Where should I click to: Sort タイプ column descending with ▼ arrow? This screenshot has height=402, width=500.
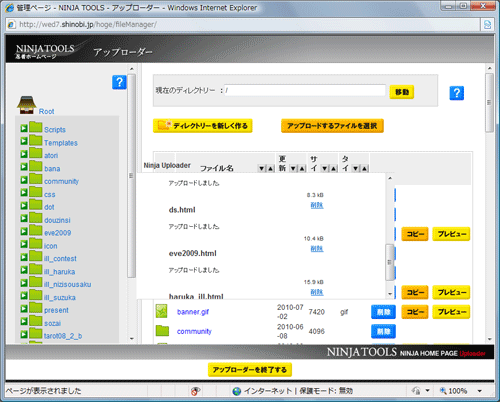click(356, 169)
